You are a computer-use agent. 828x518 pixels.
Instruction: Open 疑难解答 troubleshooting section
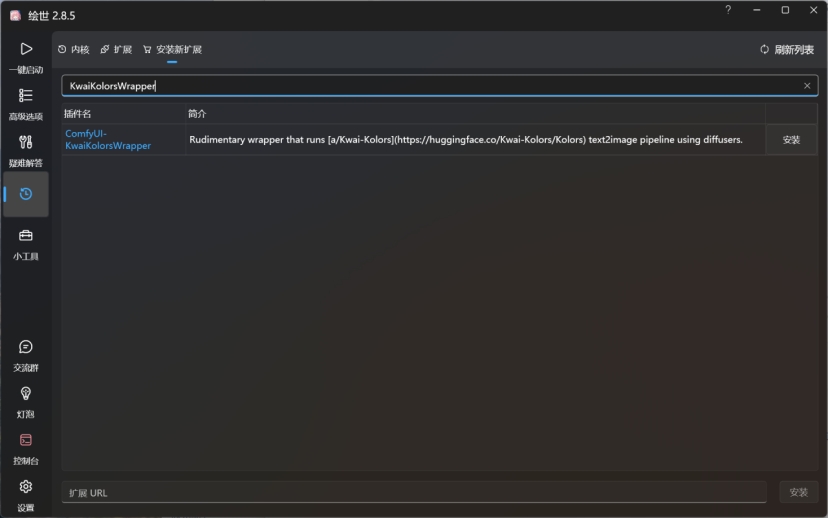26,151
